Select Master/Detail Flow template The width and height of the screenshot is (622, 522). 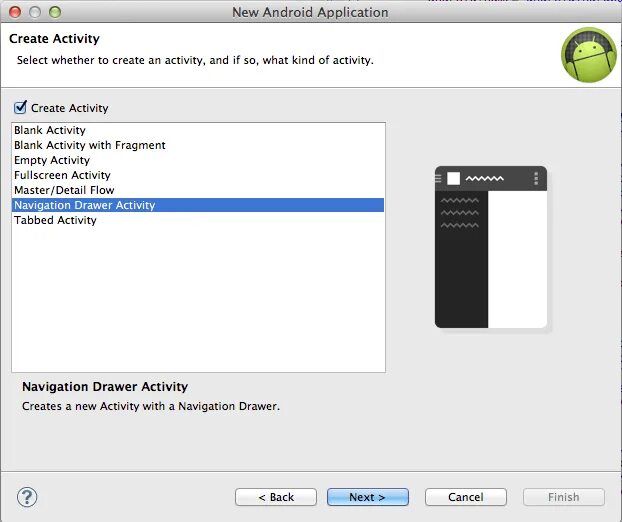[198, 190]
